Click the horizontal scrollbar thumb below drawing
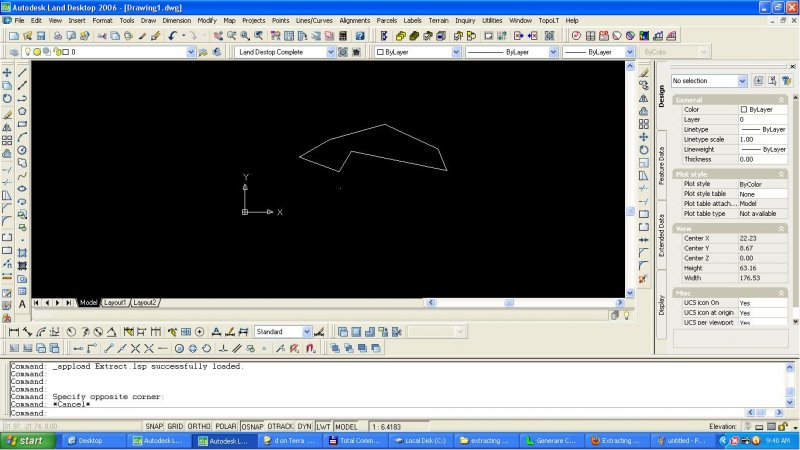Viewport: 800px width, 450px height. click(509, 303)
